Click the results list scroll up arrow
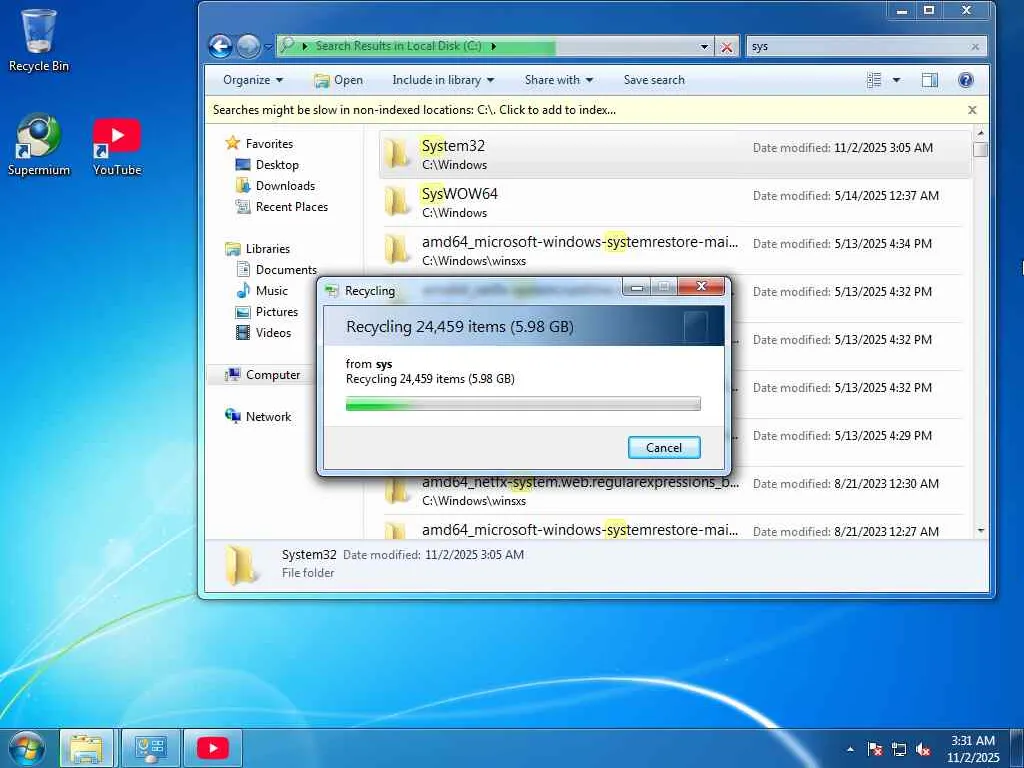The image size is (1024, 768). [980, 133]
